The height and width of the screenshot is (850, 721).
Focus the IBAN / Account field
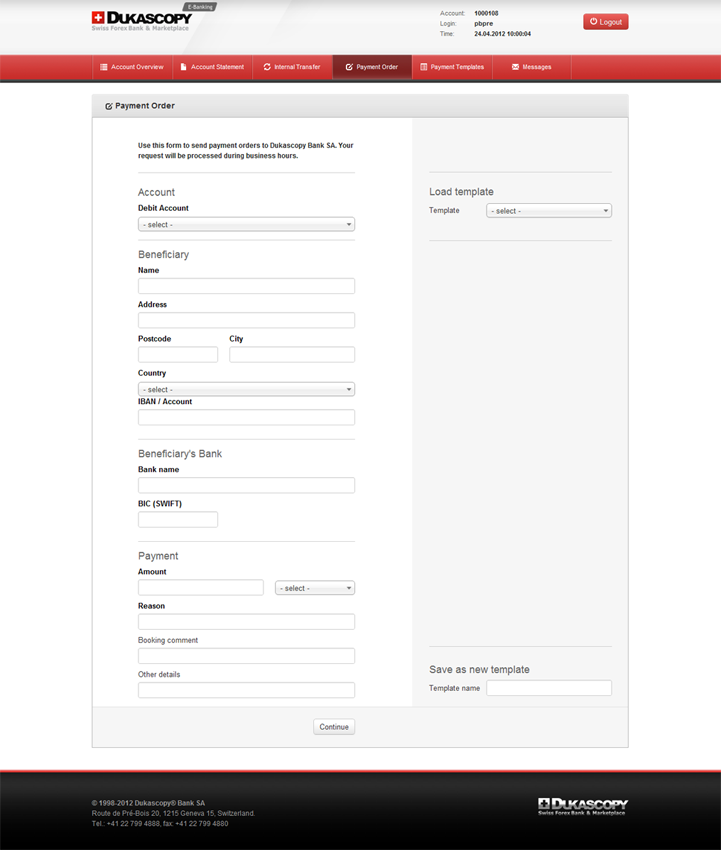[246, 417]
